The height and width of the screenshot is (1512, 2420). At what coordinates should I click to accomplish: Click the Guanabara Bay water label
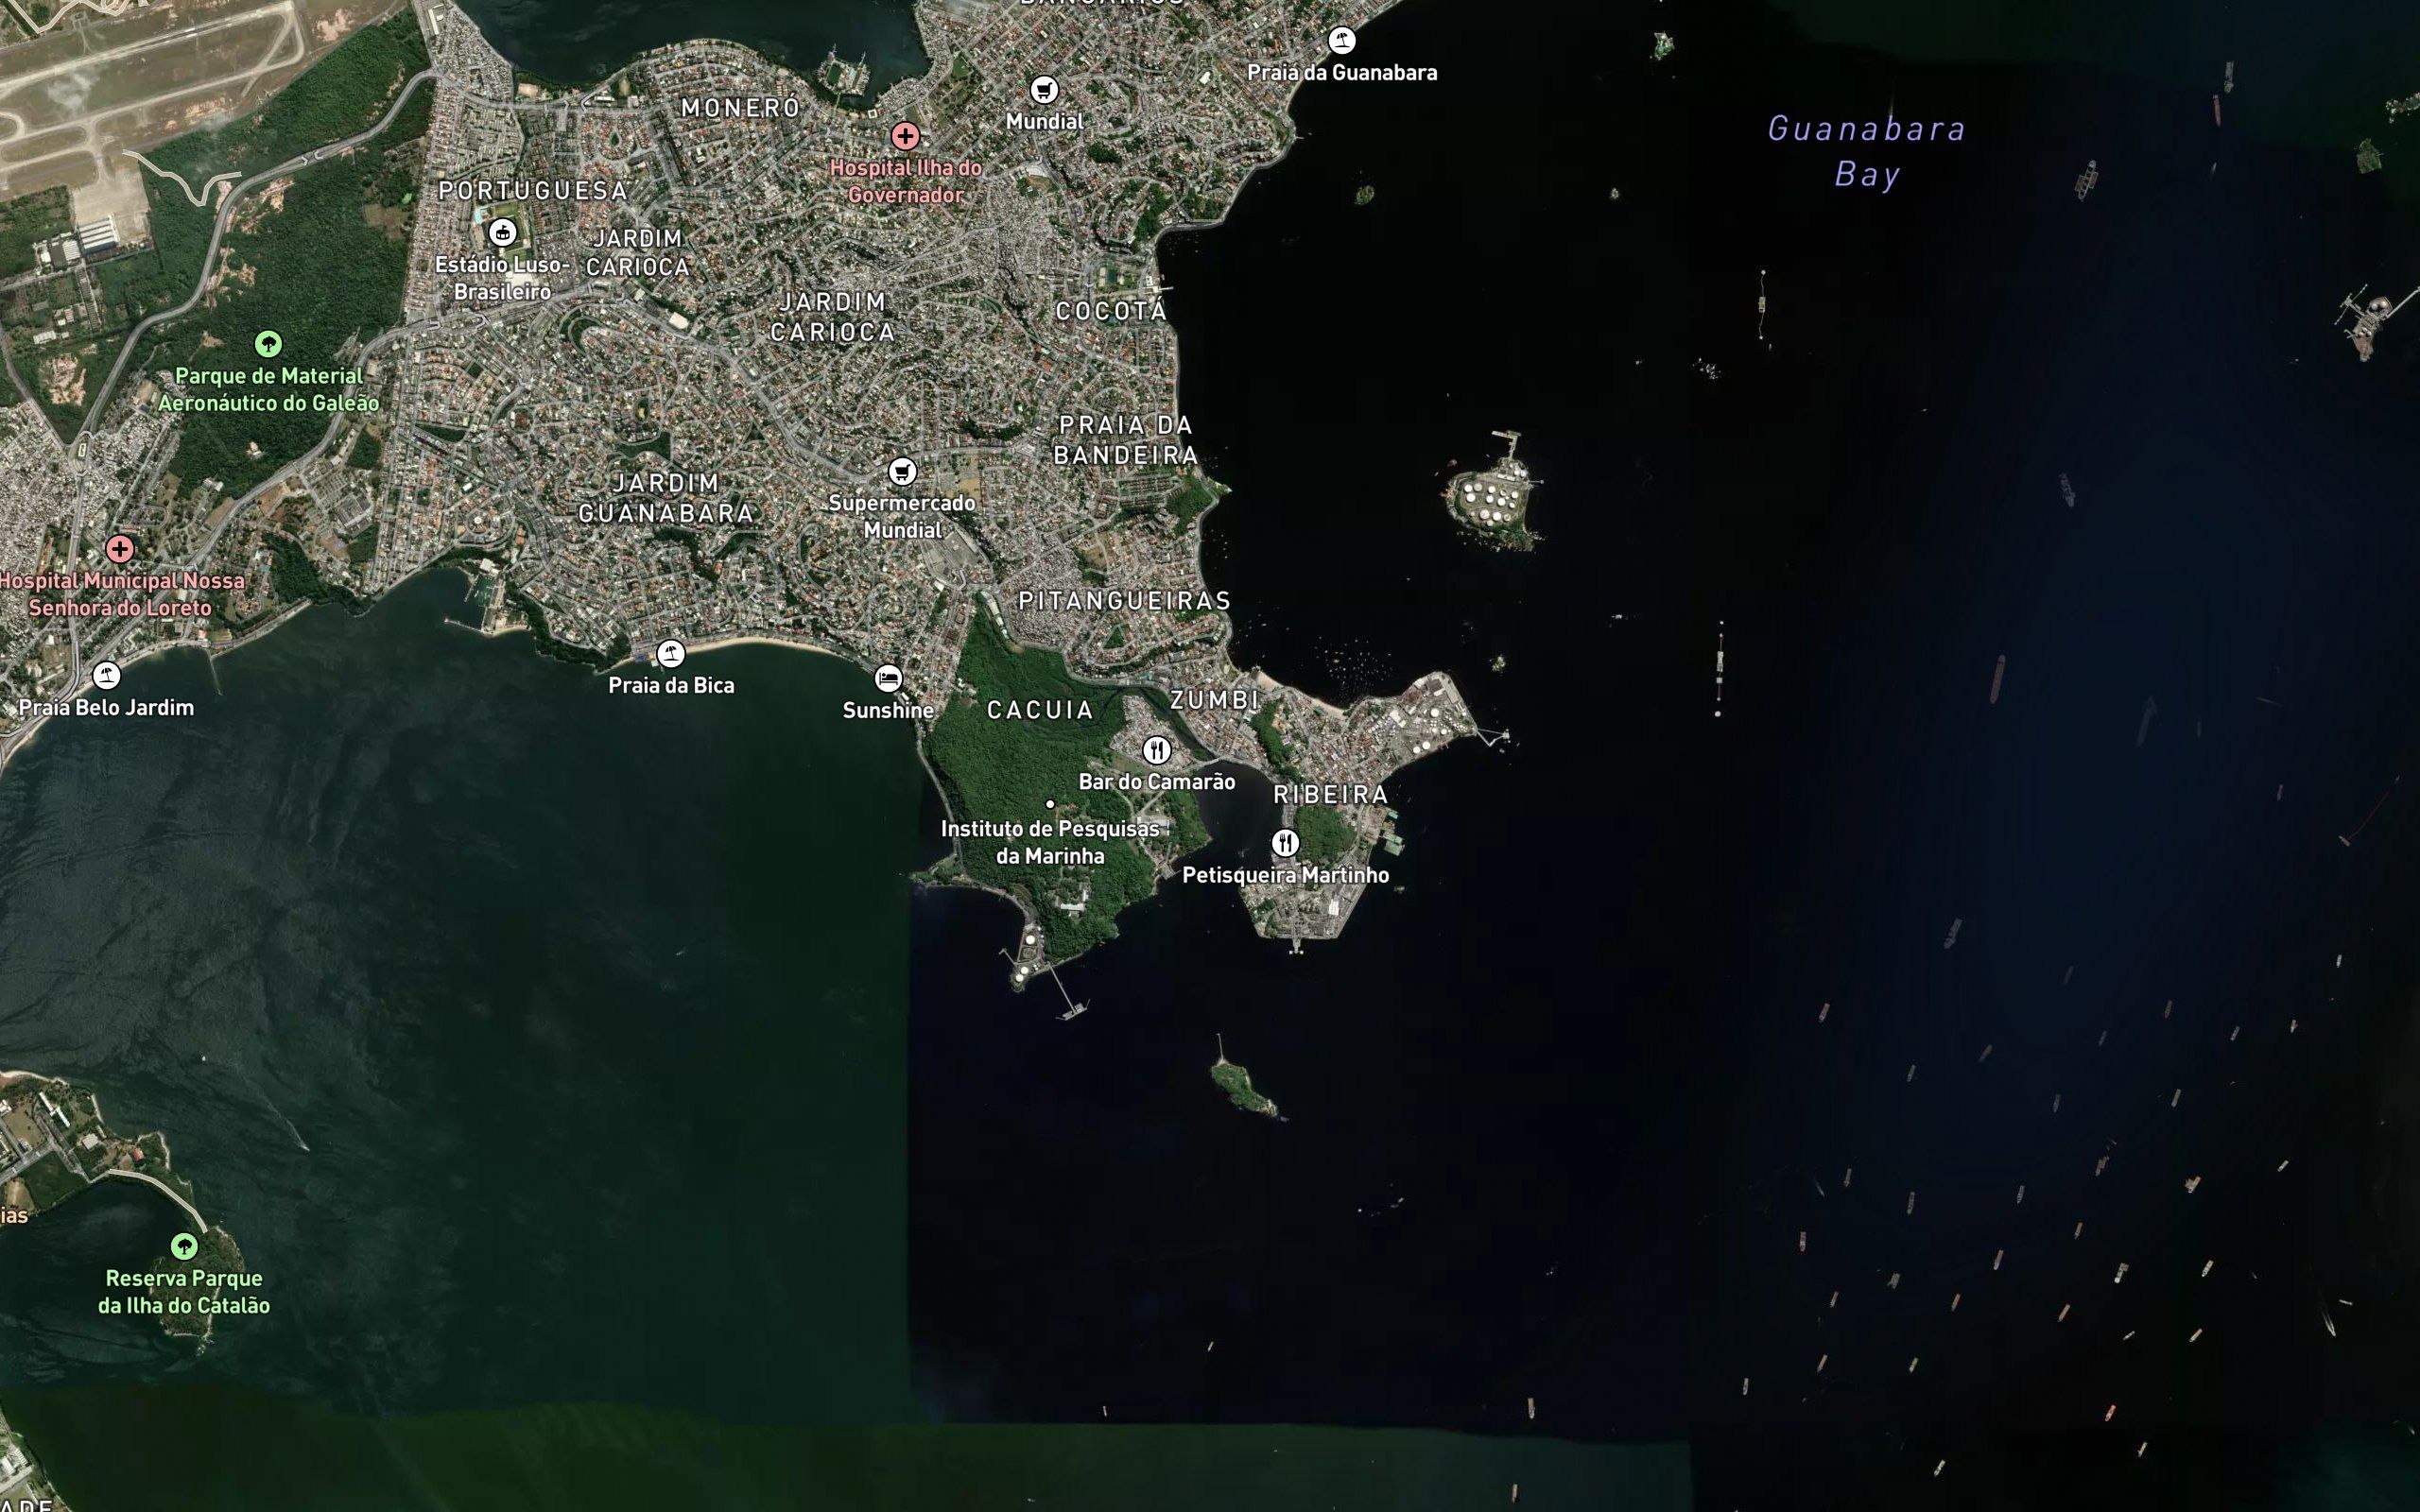[x=1867, y=151]
